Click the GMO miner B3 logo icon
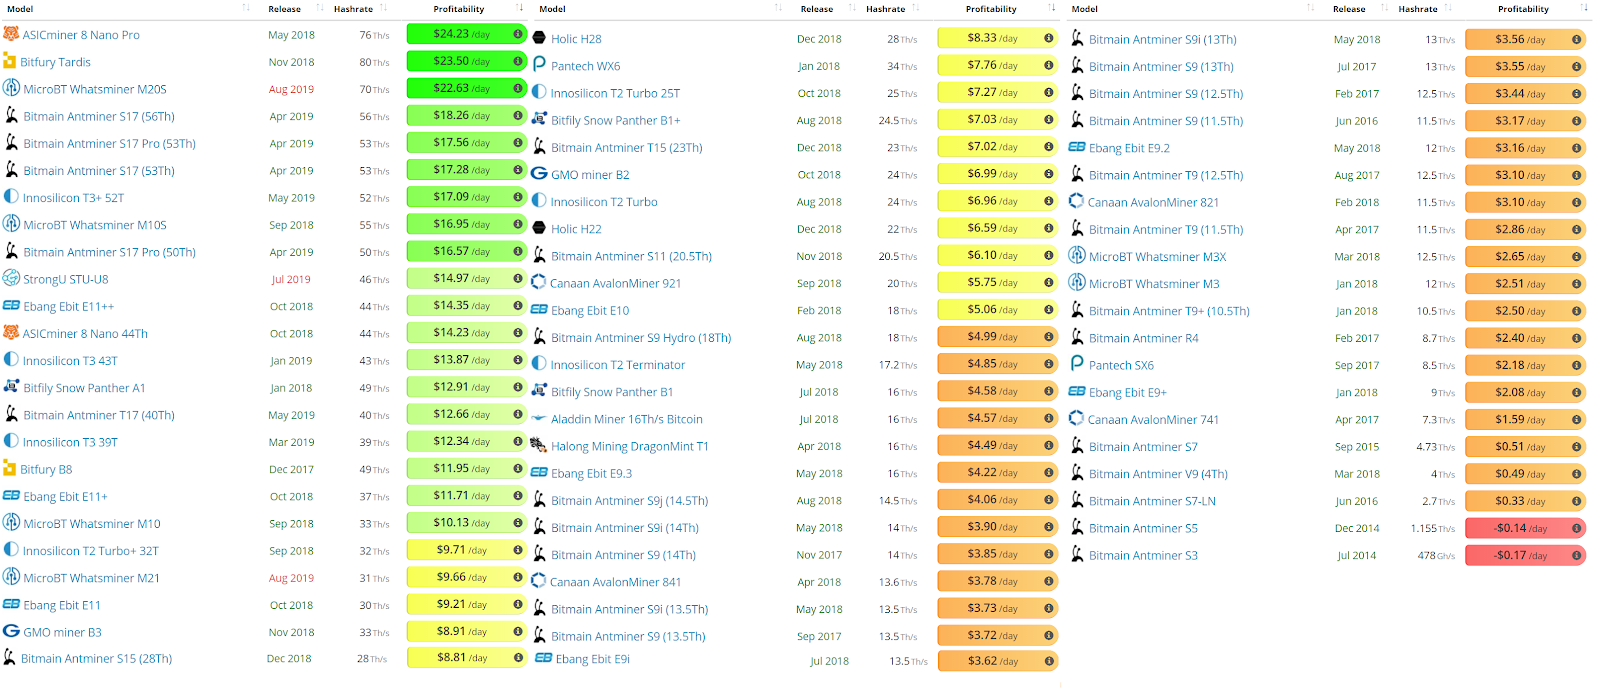This screenshot has height=698, width=1600. click(11, 631)
